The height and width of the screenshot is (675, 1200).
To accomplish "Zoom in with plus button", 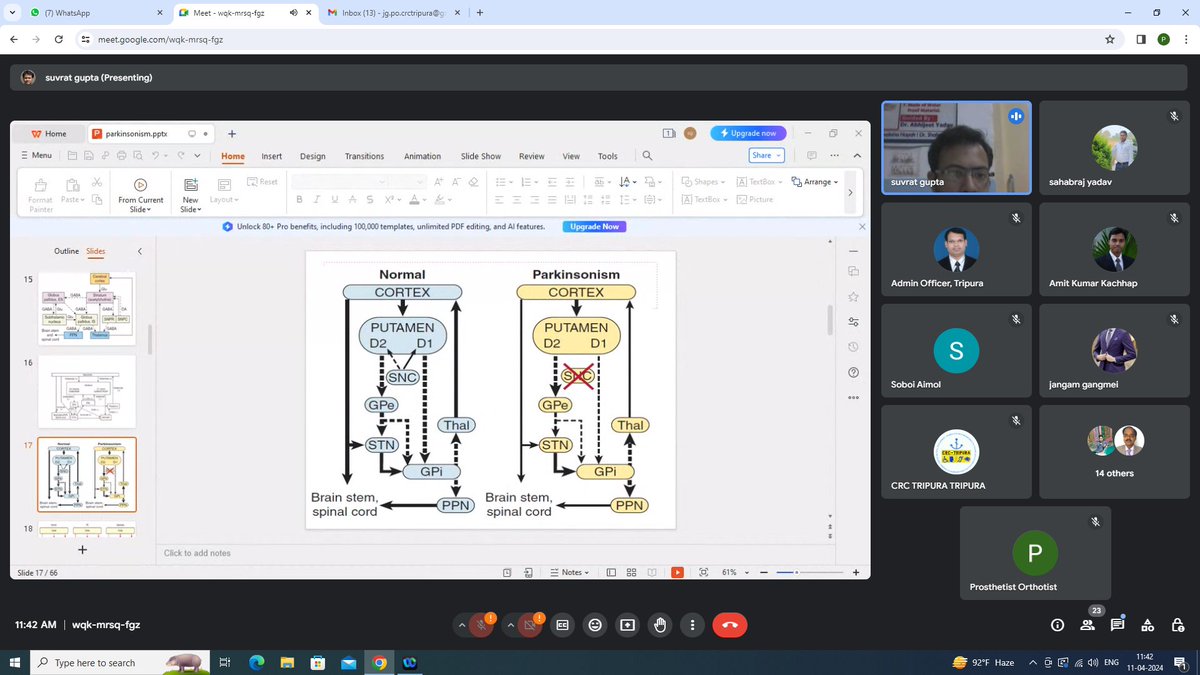I will click(855, 572).
